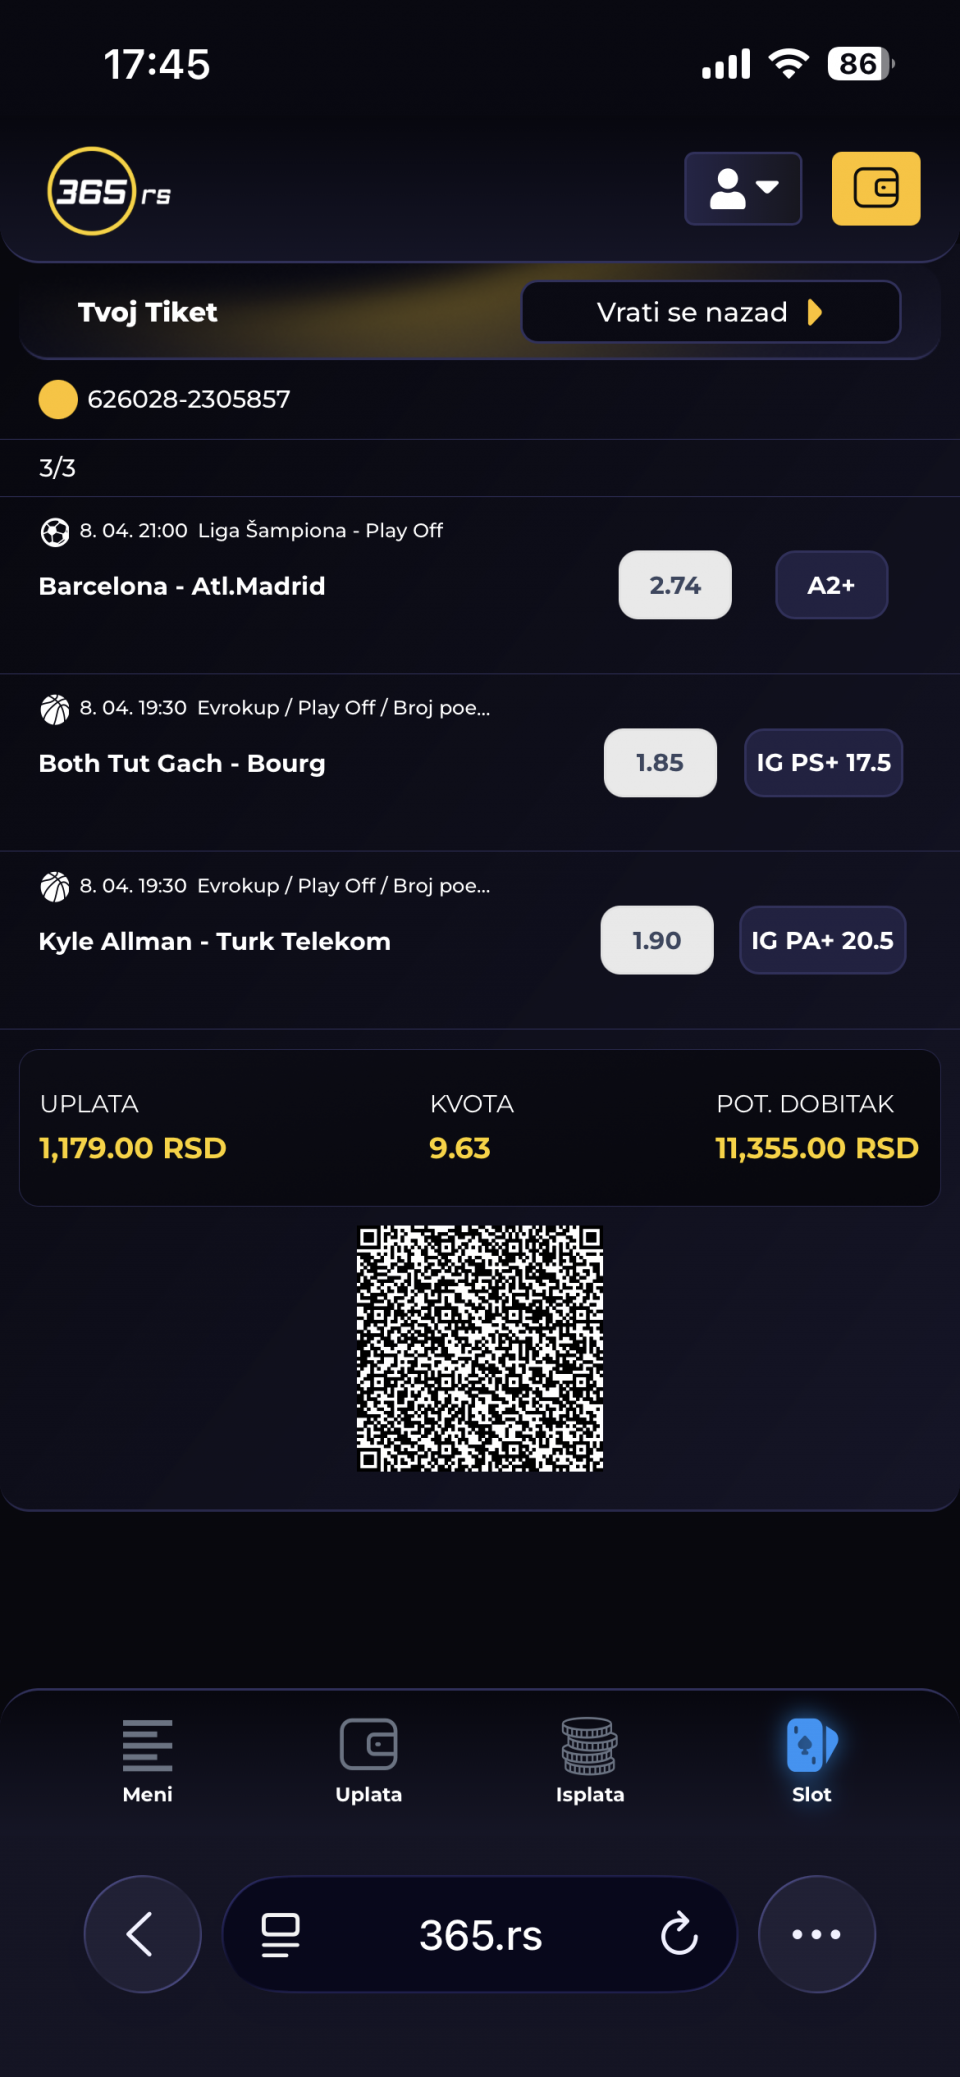The height and width of the screenshot is (2077, 960).
Task: Tap the yellow ticket status circle
Action: [x=58, y=399]
